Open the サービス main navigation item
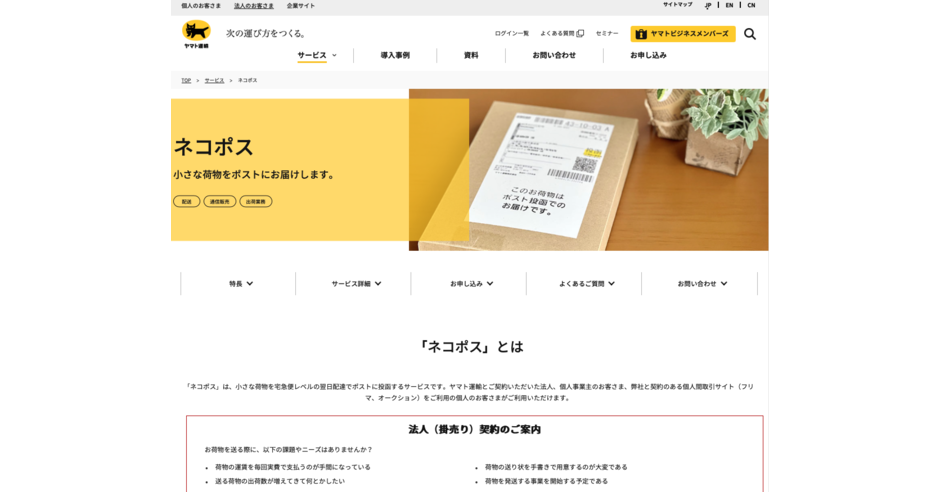 pyautogui.click(x=312, y=55)
